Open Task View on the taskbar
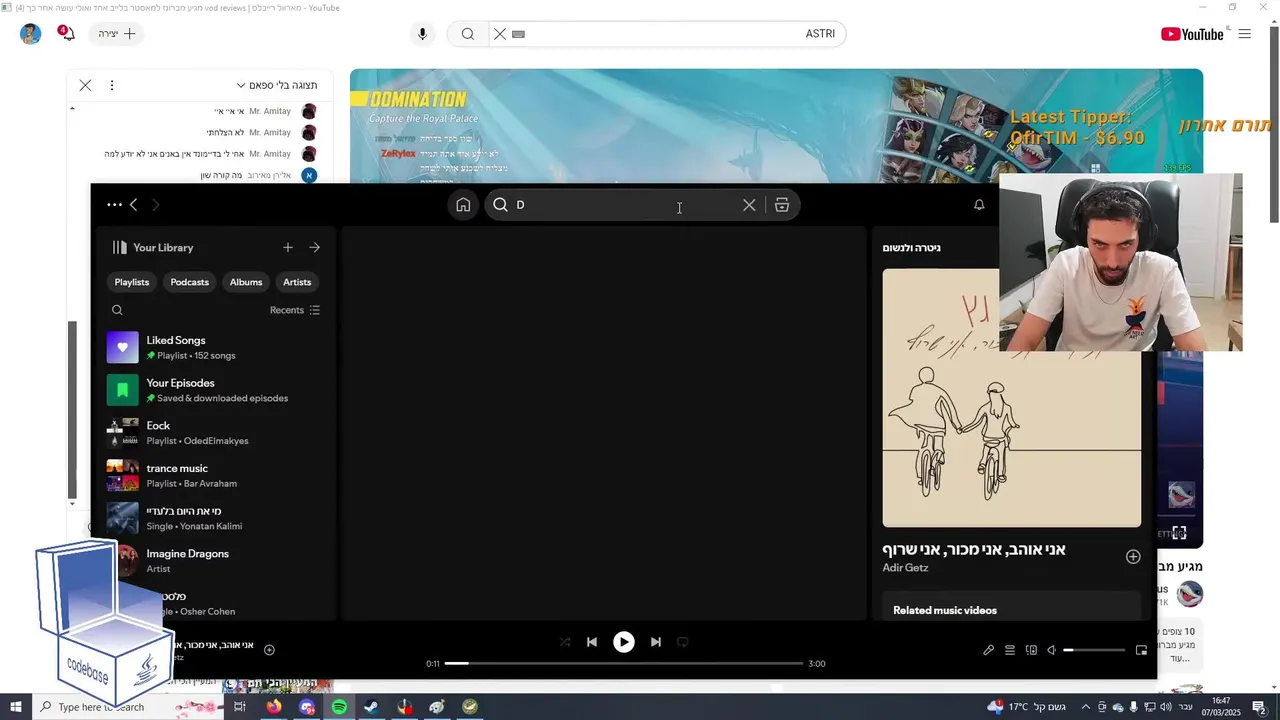This screenshot has width=1280, height=720. coord(240,707)
